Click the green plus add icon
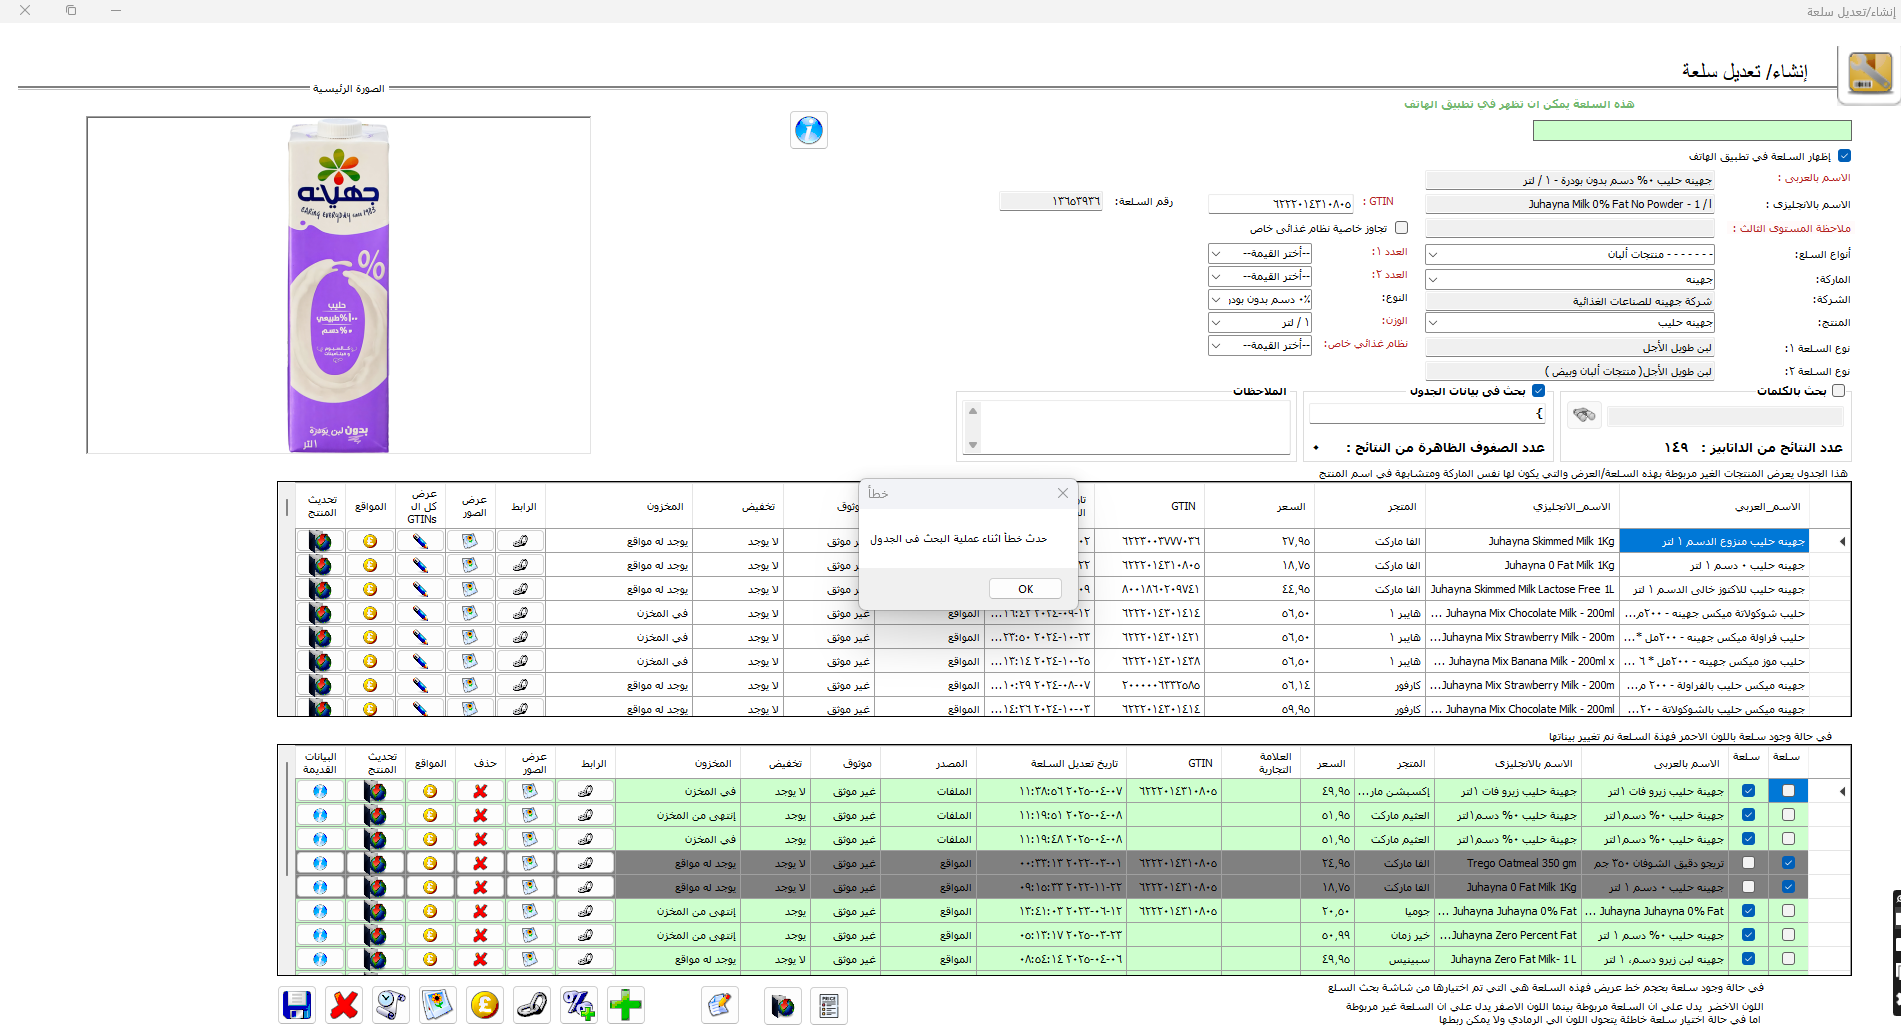1901x1030 pixels. pos(626,1005)
